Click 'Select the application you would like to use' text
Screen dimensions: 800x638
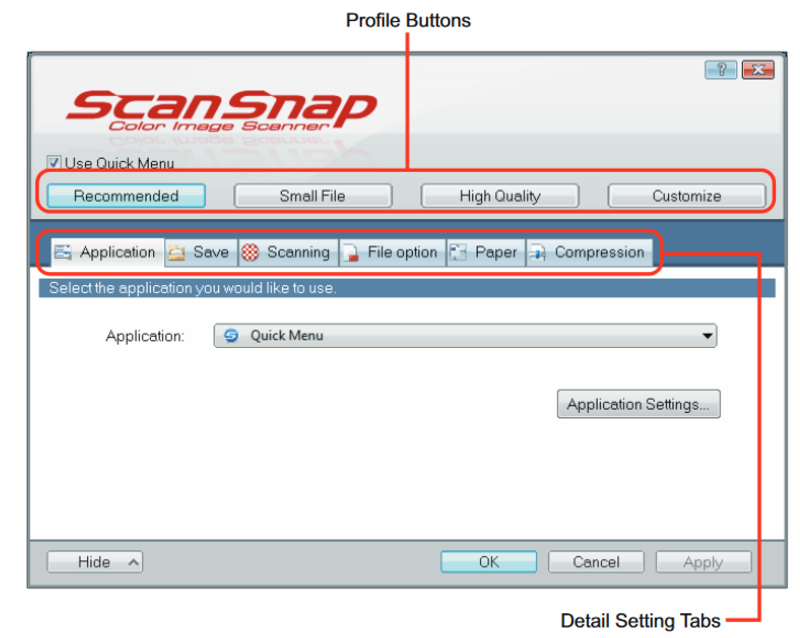click(x=192, y=288)
